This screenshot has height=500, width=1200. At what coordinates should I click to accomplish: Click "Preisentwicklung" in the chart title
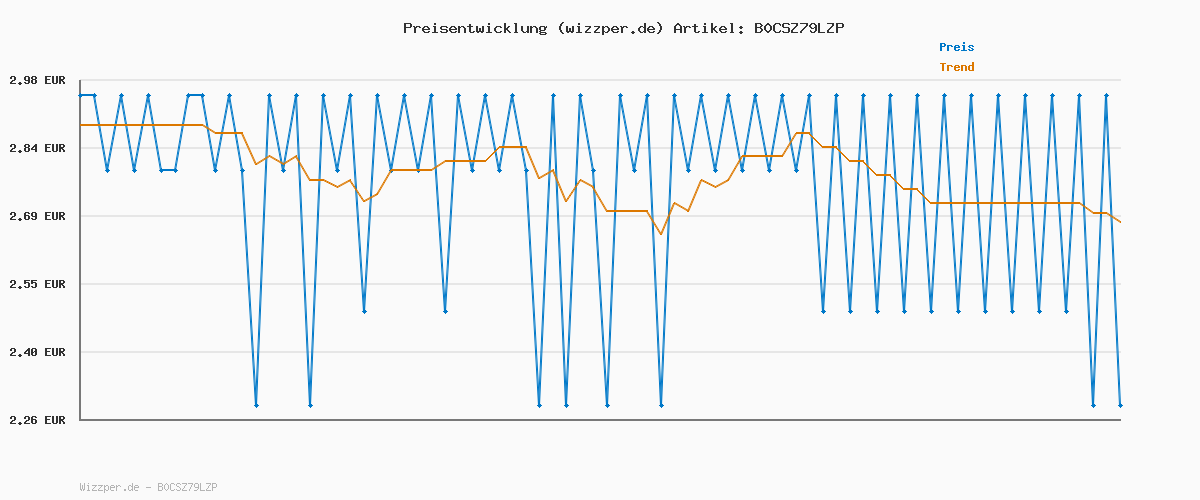pos(475,28)
